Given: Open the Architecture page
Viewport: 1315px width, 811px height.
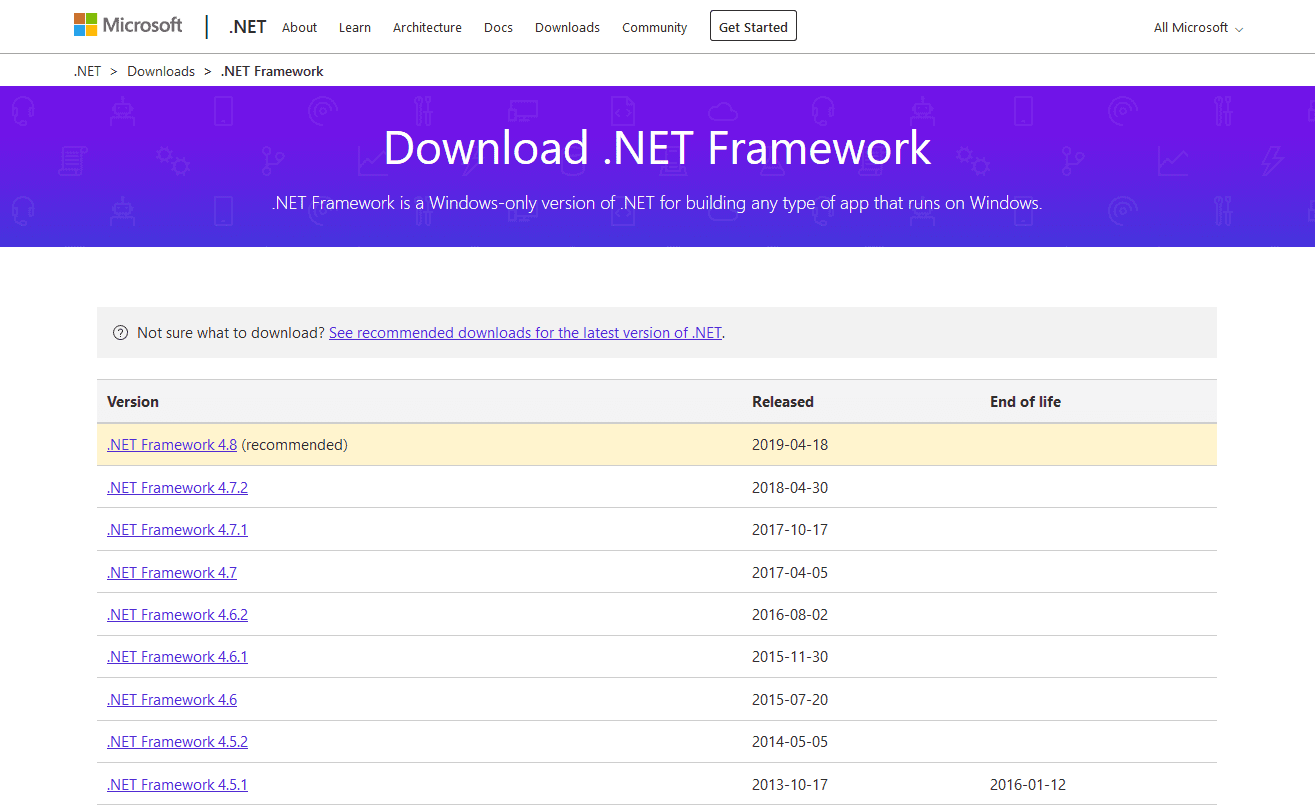Looking at the screenshot, I should 427,28.
